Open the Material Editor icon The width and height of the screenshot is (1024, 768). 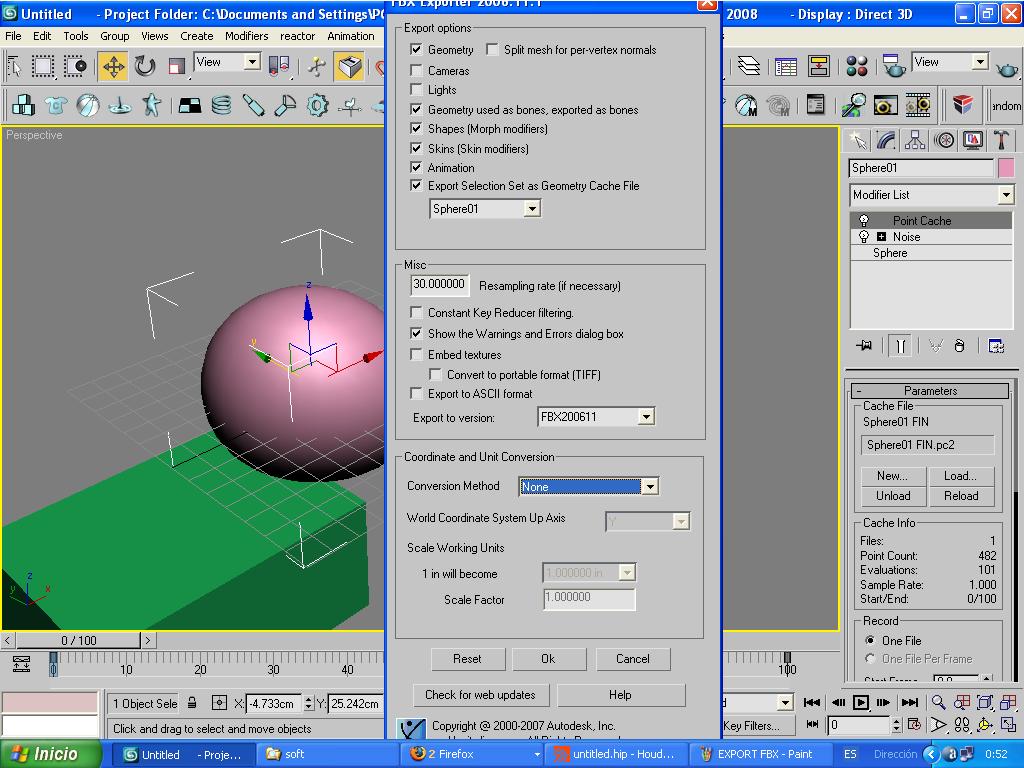pos(856,66)
